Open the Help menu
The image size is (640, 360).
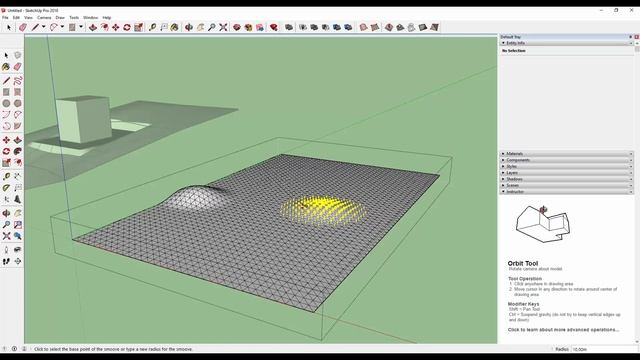tap(107, 18)
